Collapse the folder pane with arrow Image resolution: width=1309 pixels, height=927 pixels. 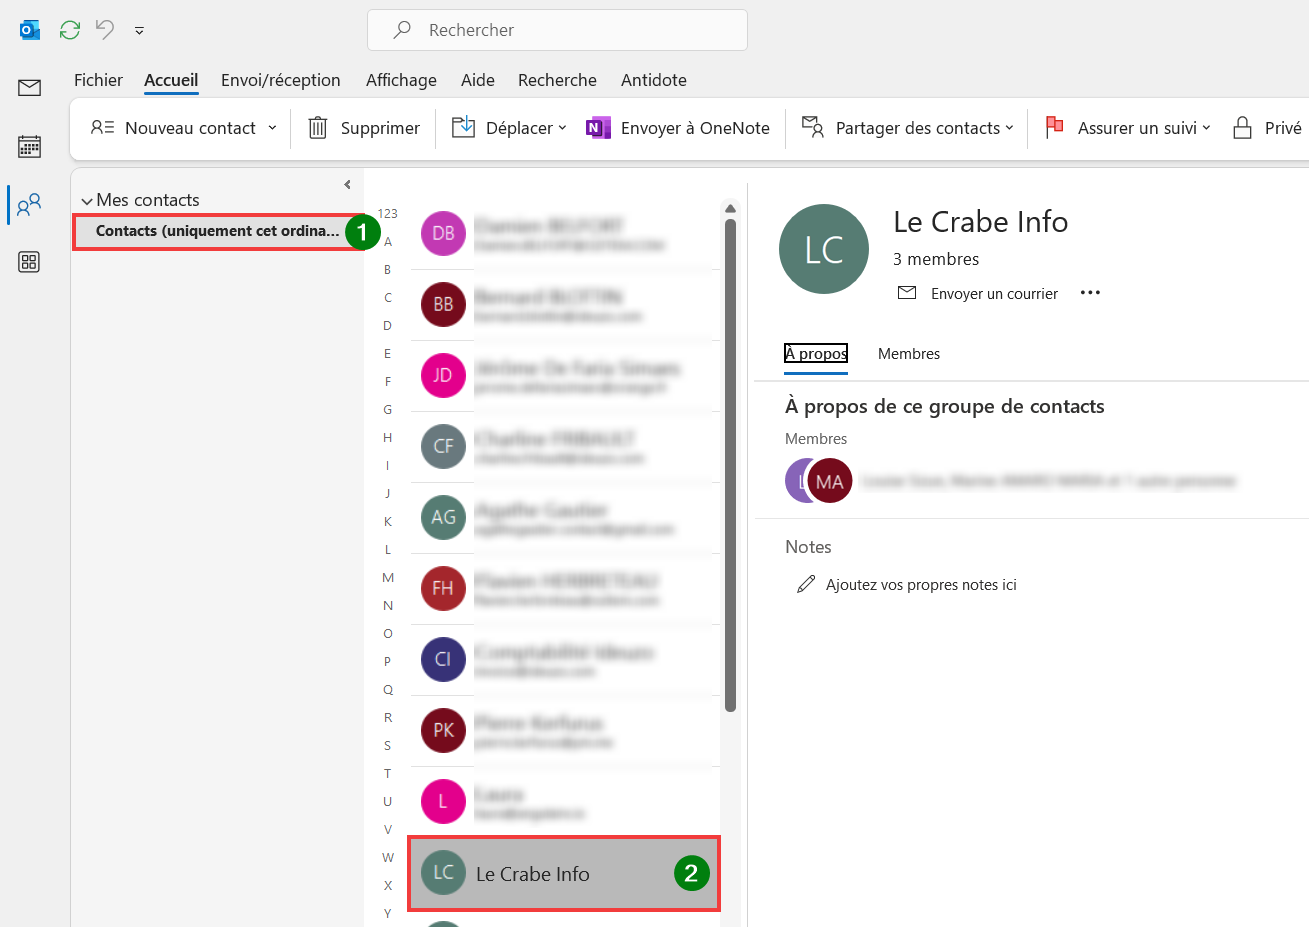click(x=347, y=185)
